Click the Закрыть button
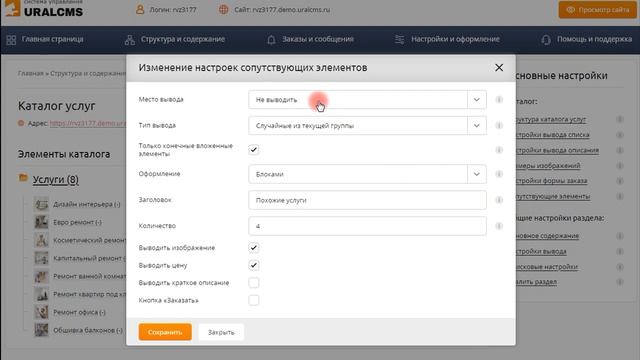 221,332
